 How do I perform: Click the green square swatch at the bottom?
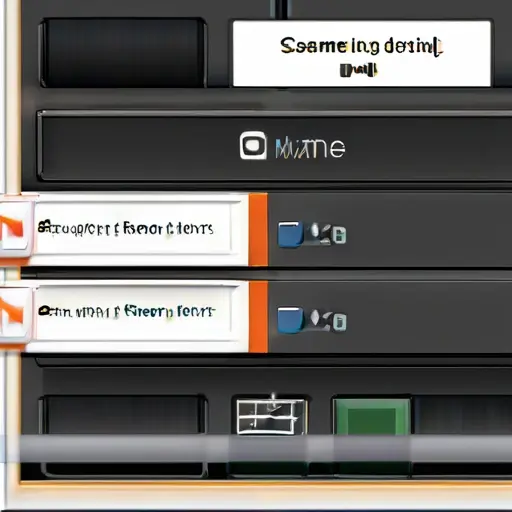372,417
